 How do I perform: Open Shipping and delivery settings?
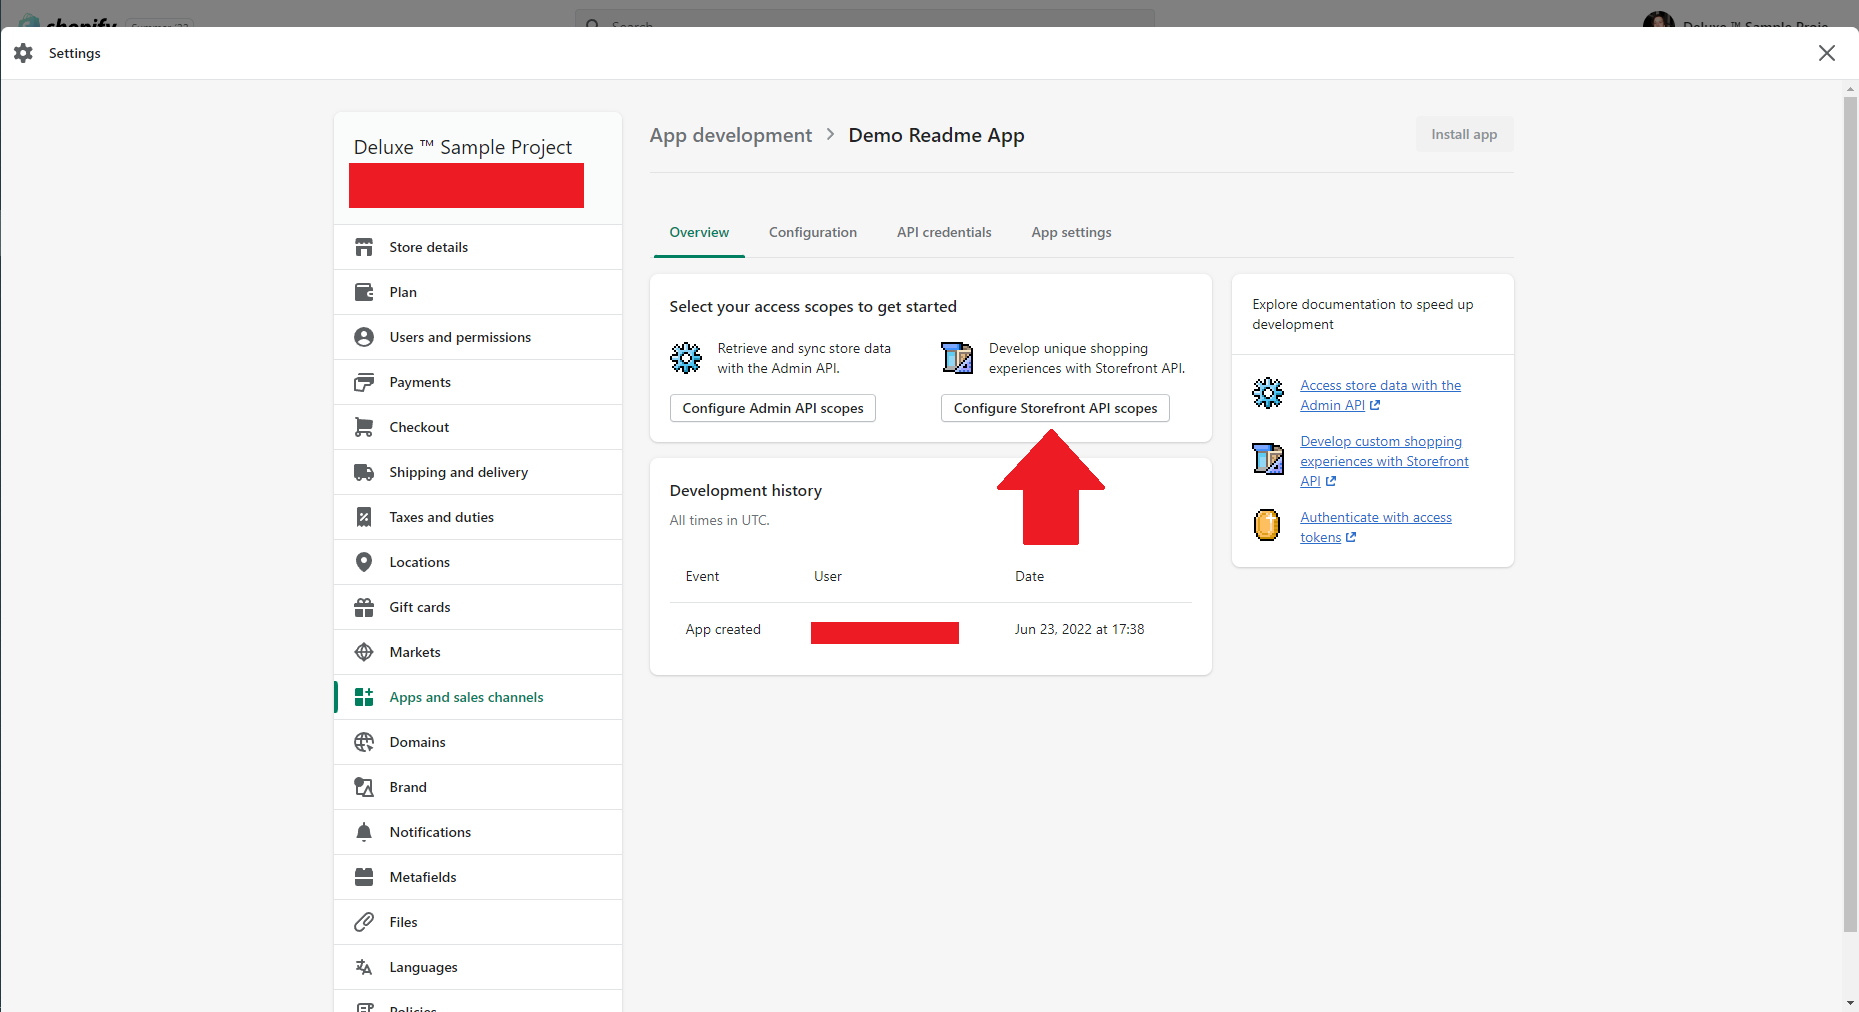pos(478,472)
